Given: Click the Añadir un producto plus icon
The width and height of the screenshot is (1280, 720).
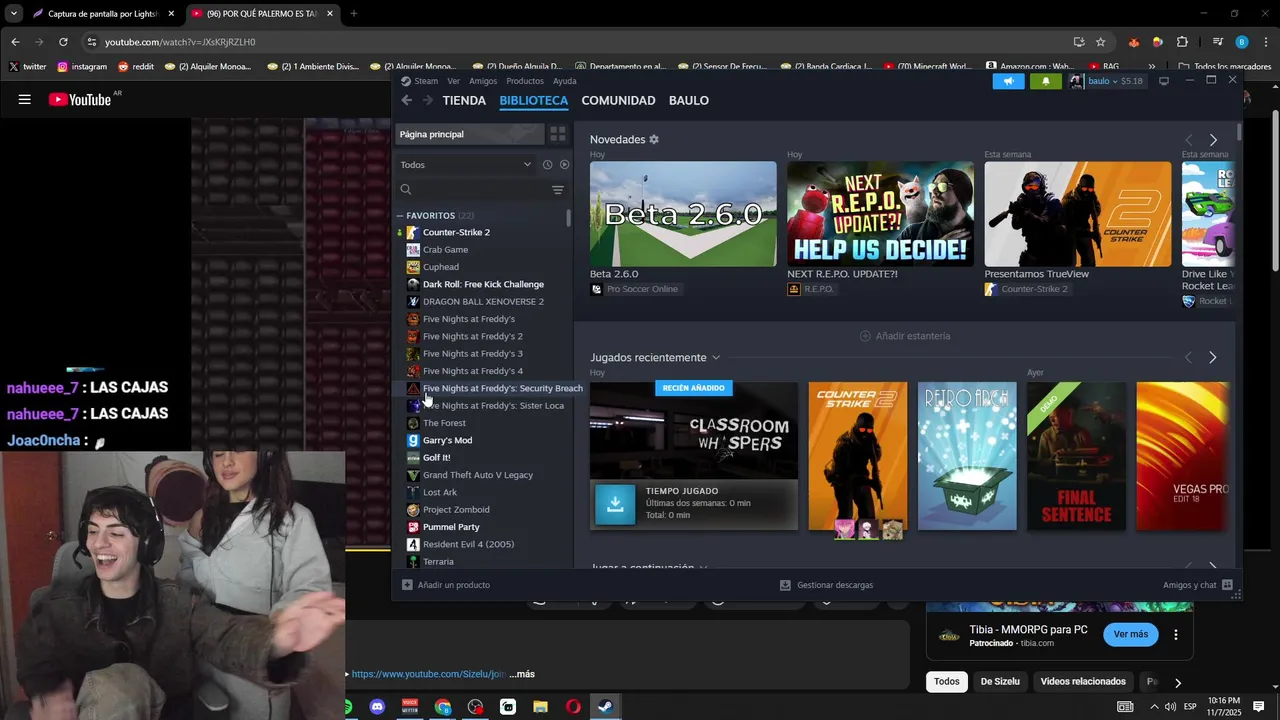Looking at the screenshot, I should tap(407, 585).
